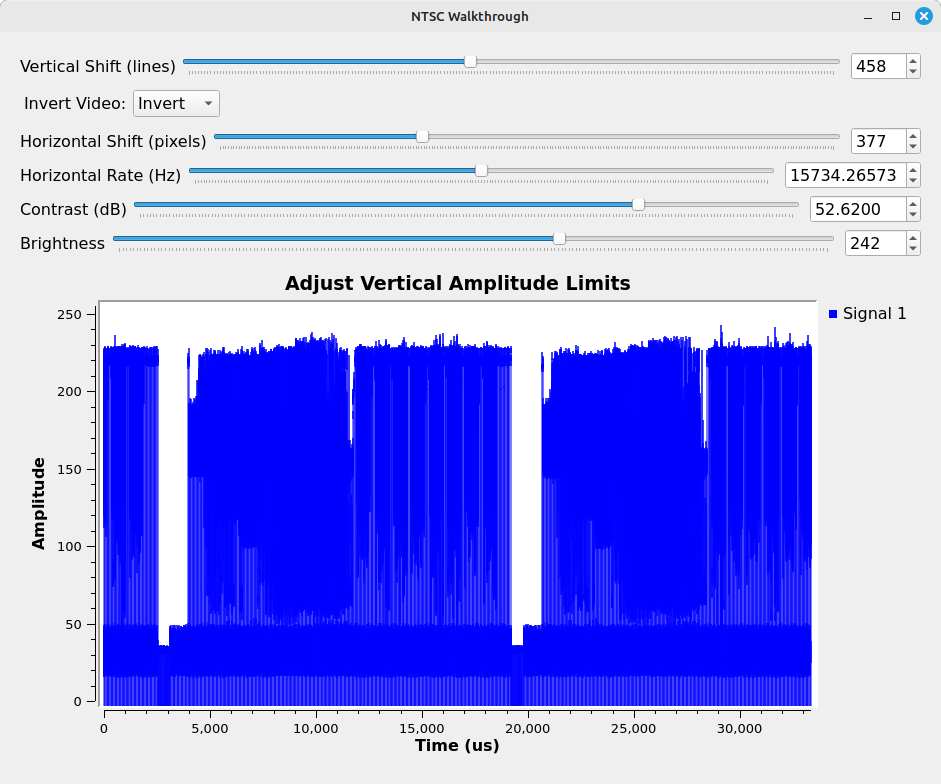The width and height of the screenshot is (941, 784).
Task: Increment Contrast using spinbox up arrow
Action: tap(912, 203)
